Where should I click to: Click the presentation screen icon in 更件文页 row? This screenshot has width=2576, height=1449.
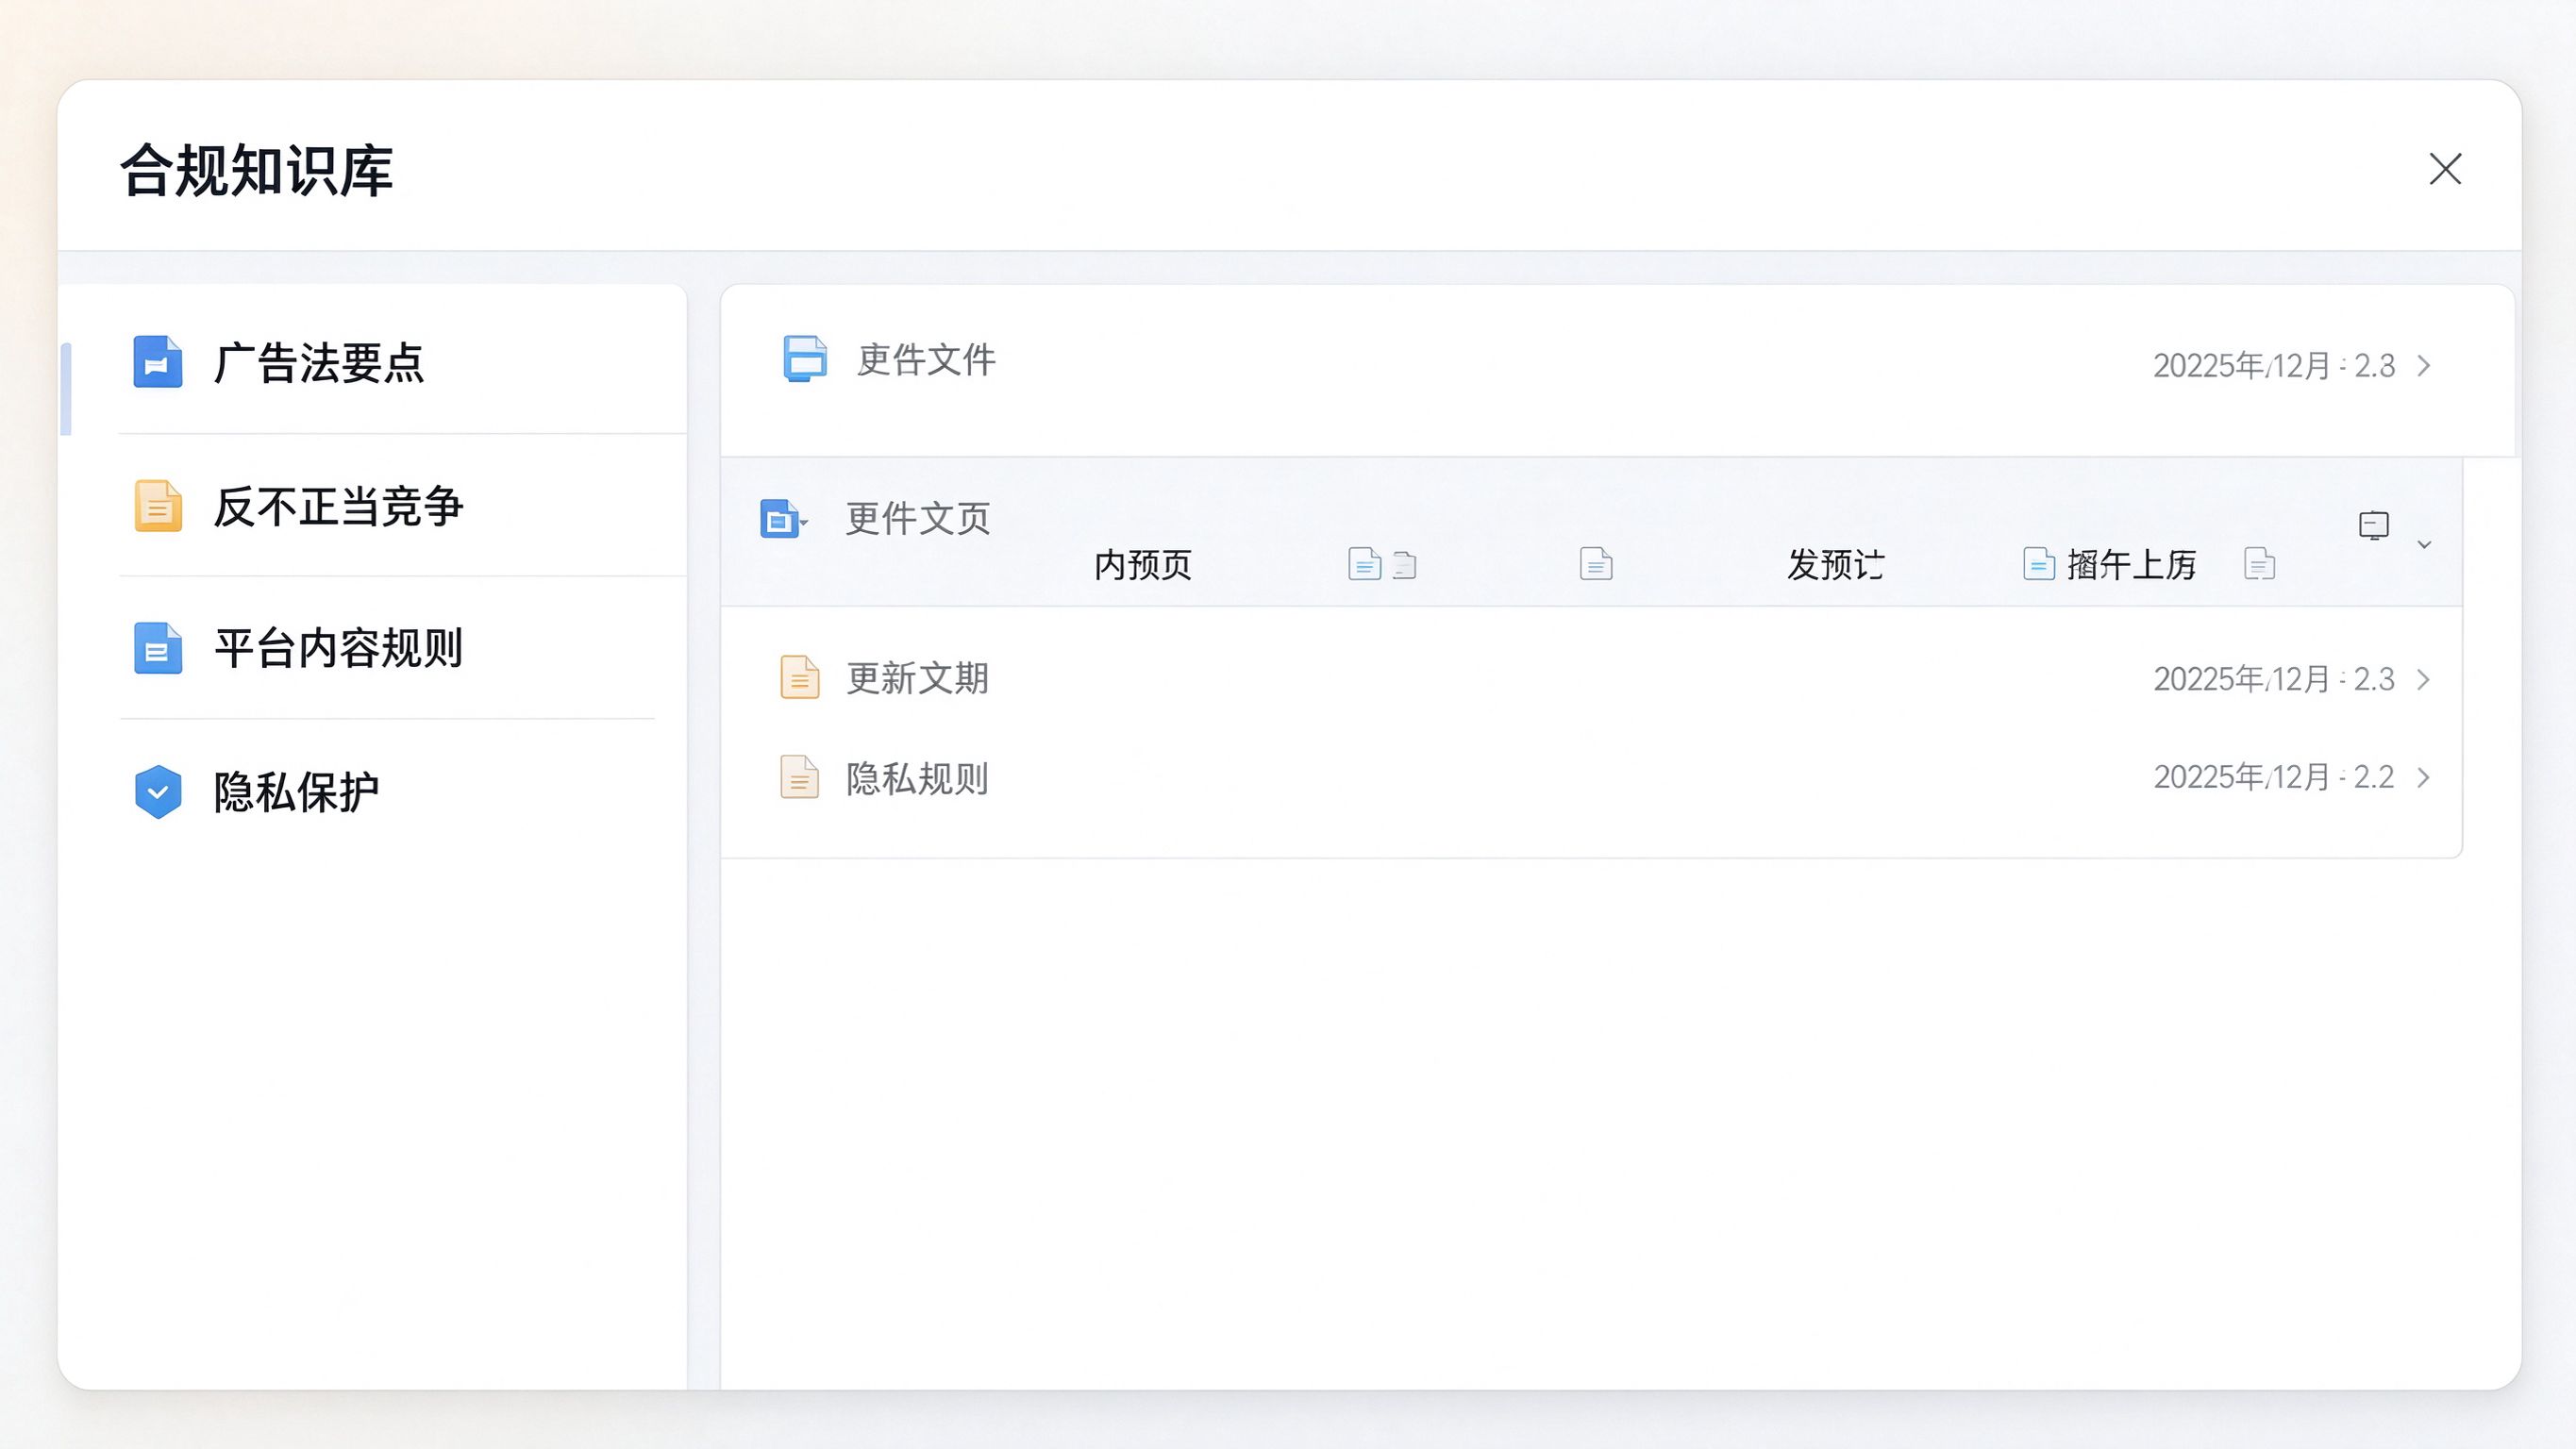(x=2374, y=525)
